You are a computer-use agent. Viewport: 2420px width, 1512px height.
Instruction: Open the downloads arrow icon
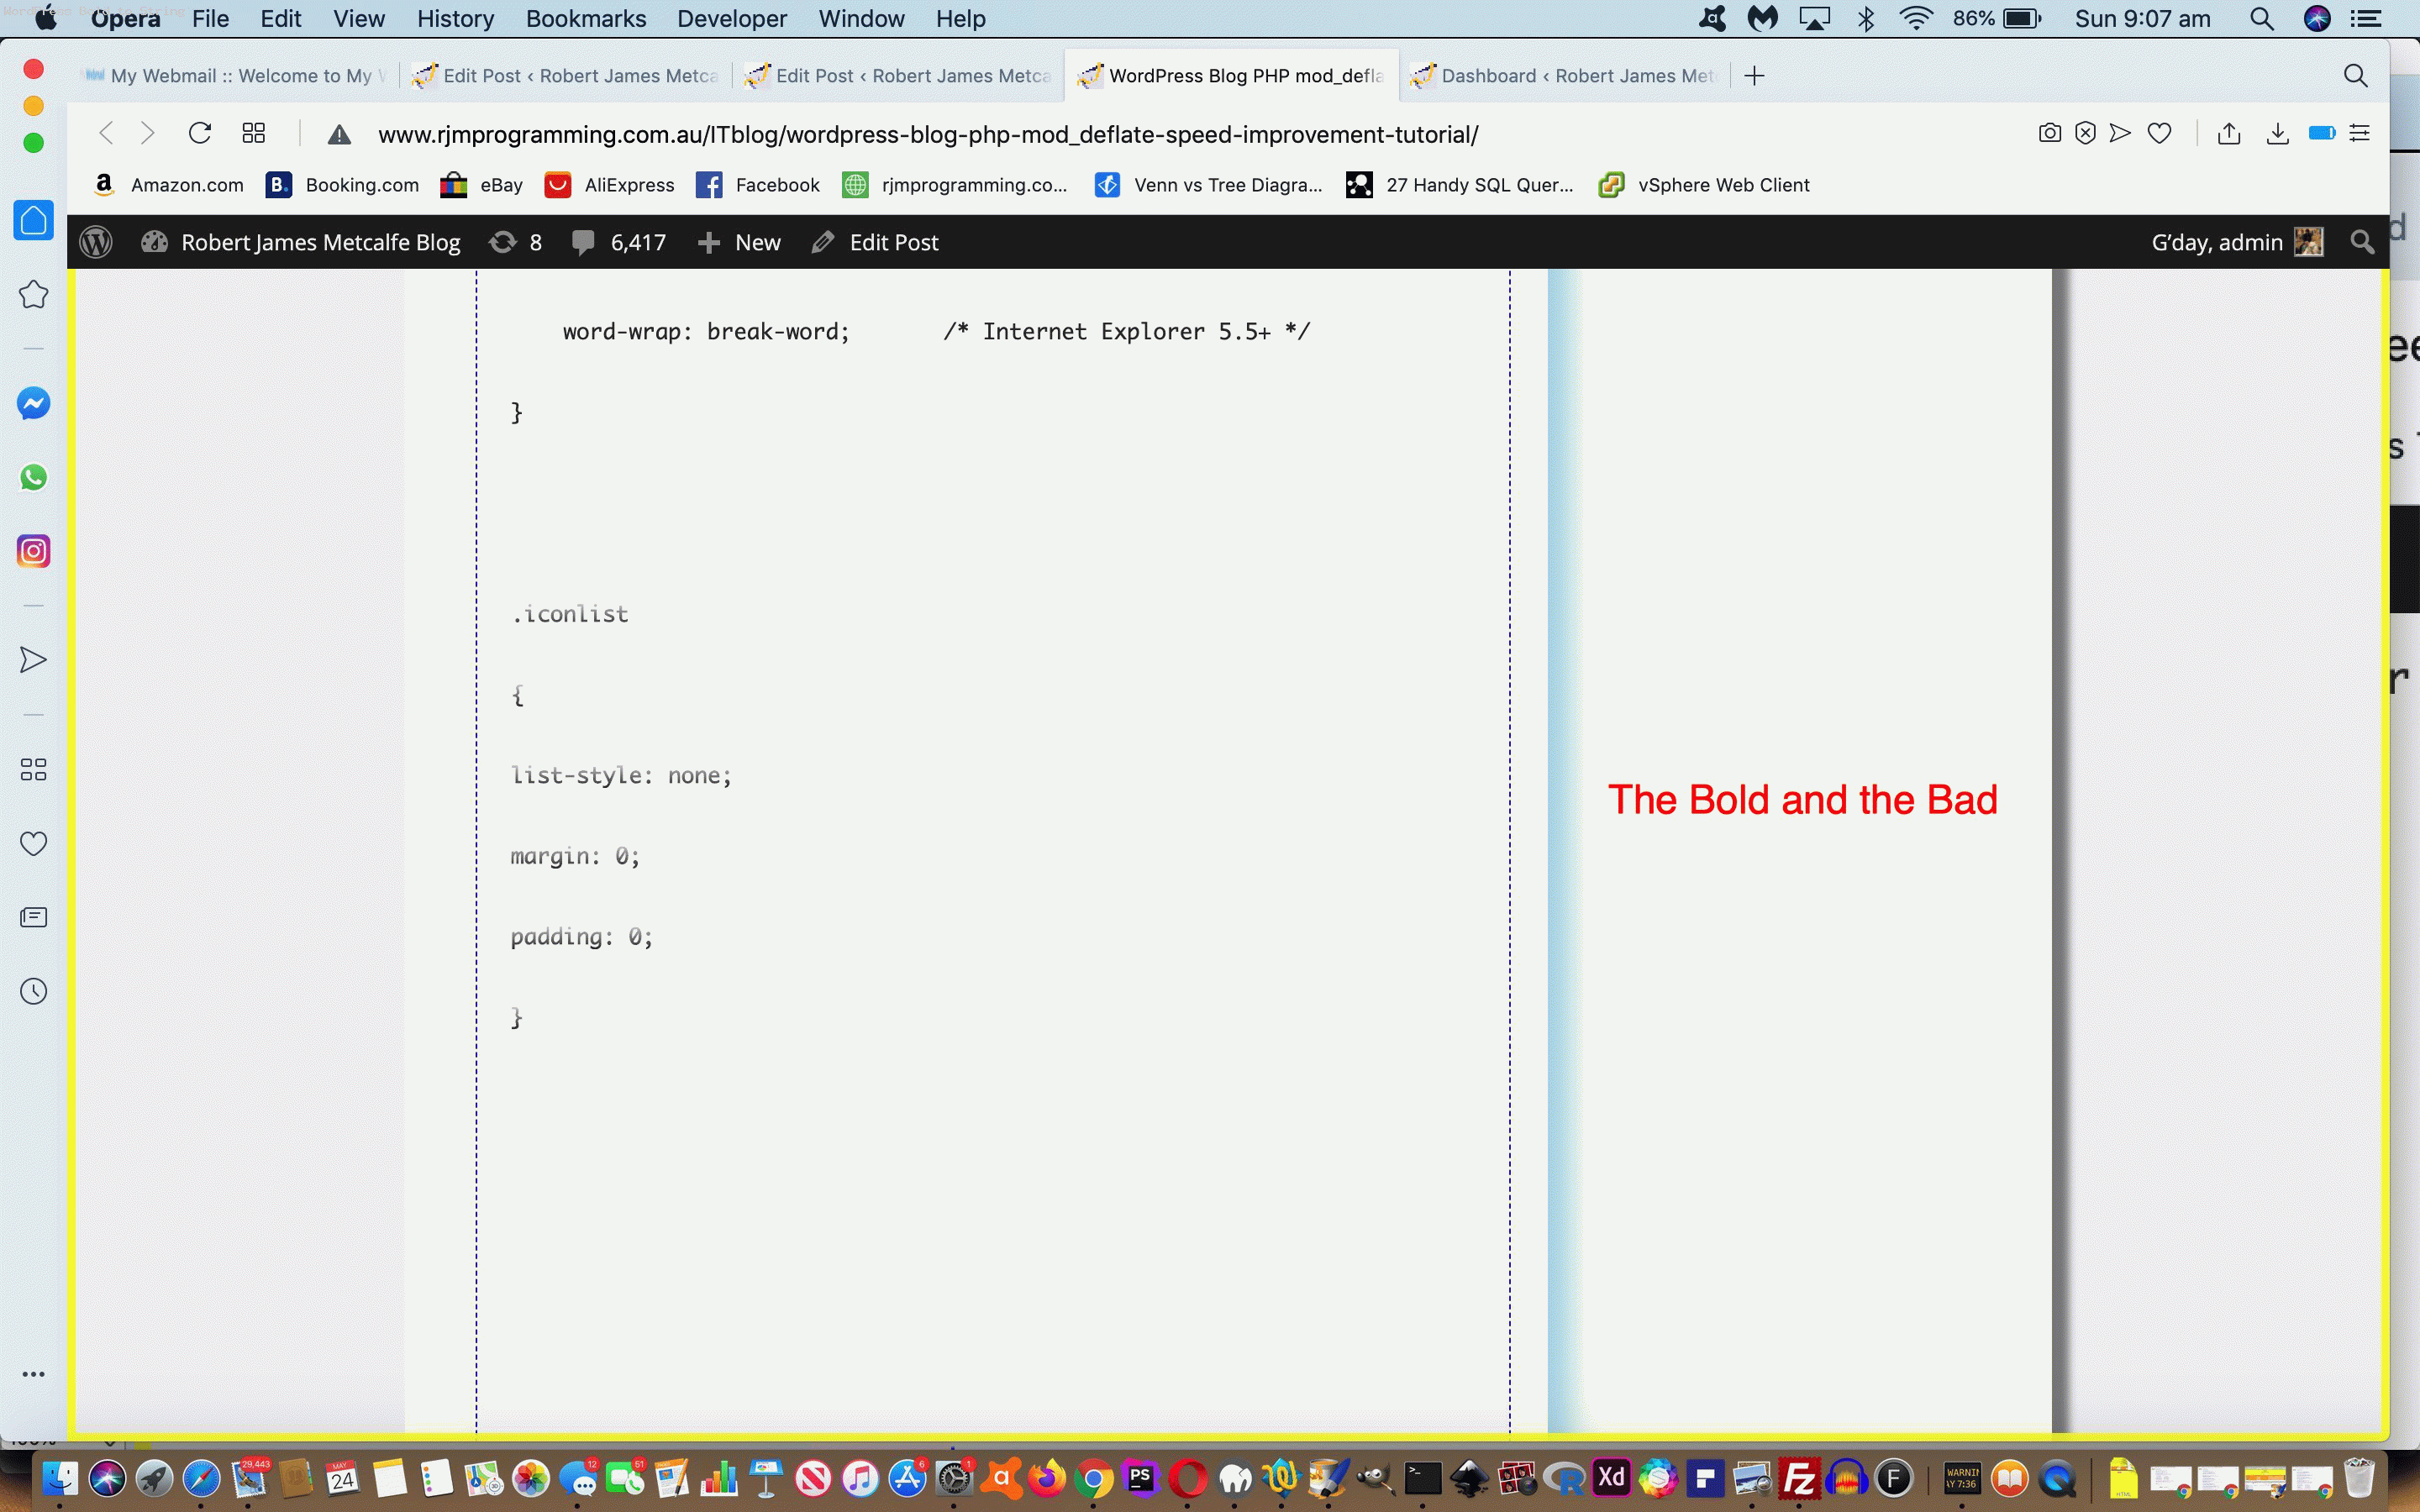(x=2277, y=133)
